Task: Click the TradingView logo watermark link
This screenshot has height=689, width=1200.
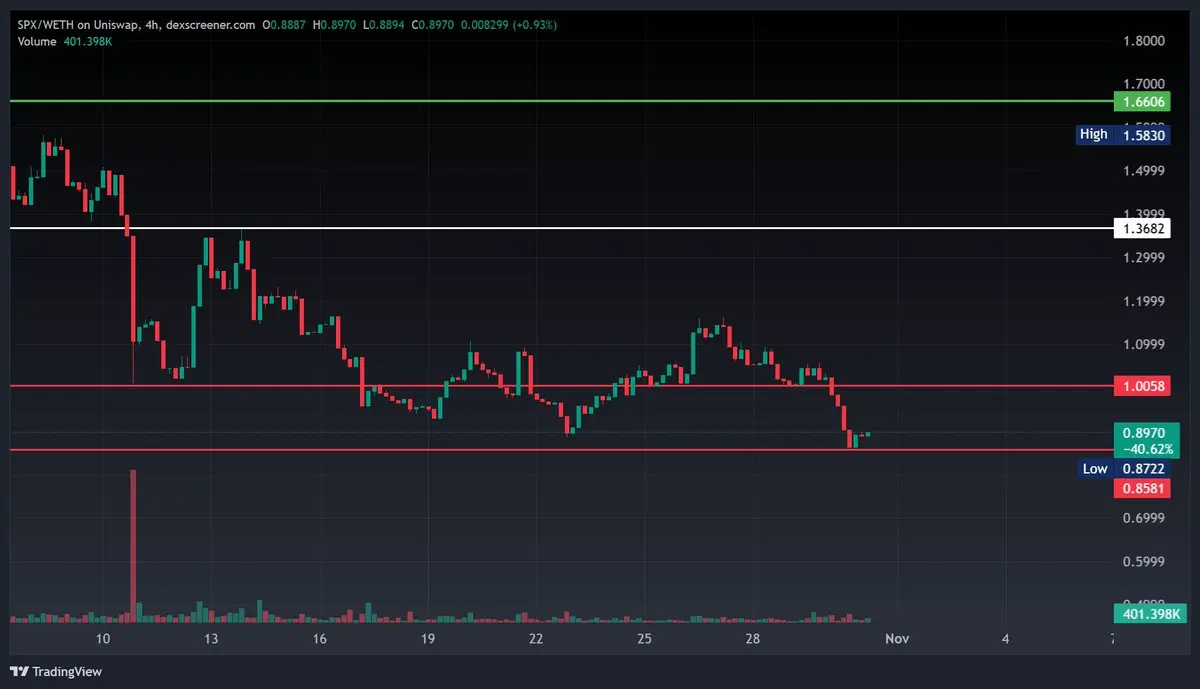Action: 56,671
